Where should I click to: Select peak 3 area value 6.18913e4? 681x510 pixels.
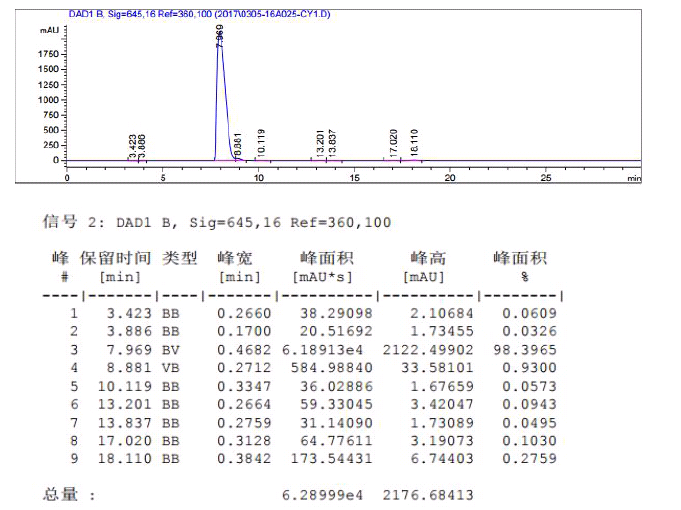326,349
